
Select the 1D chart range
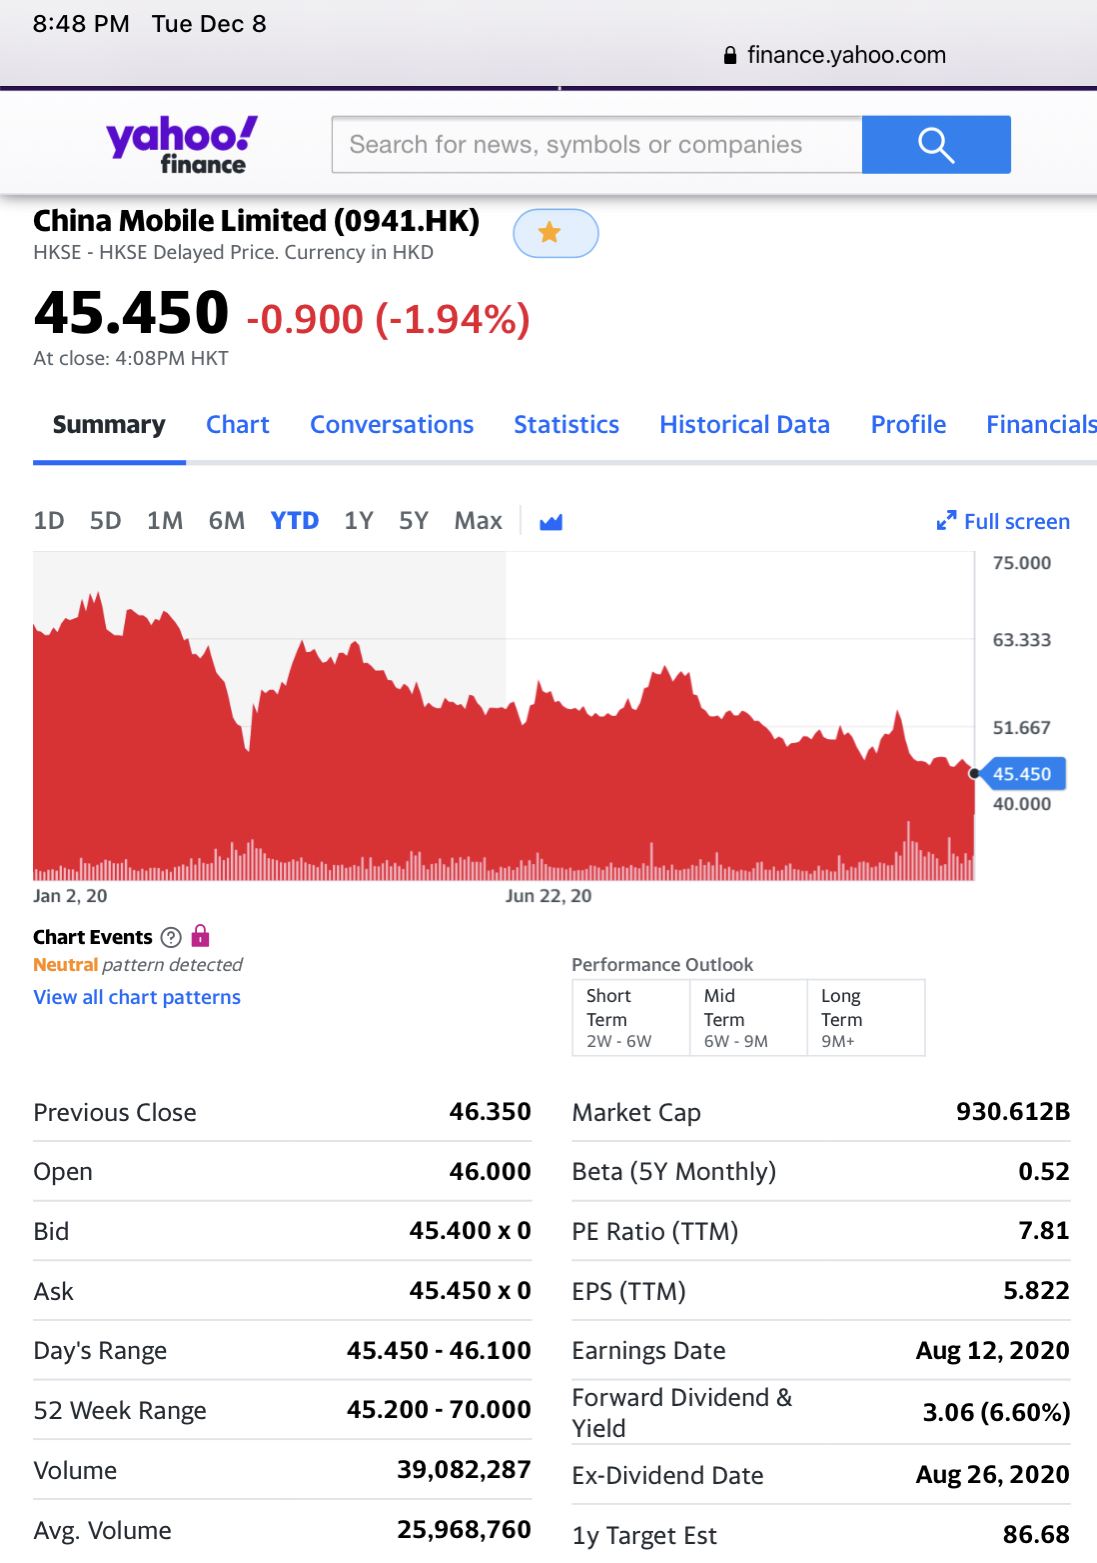pyautogui.click(x=49, y=521)
